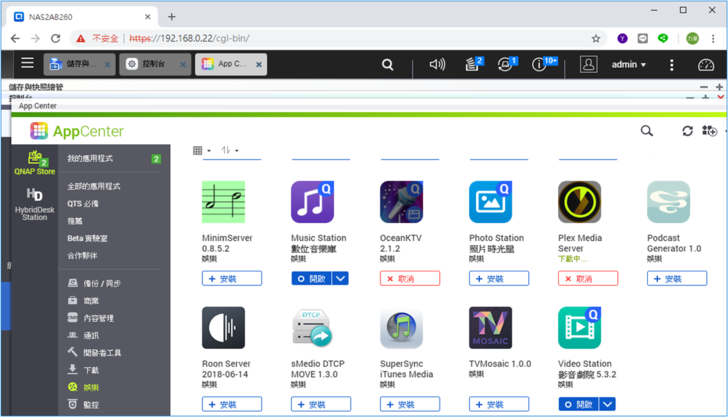Click the Podcast Generator app icon
The width and height of the screenshot is (728, 417).
click(x=669, y=202)
